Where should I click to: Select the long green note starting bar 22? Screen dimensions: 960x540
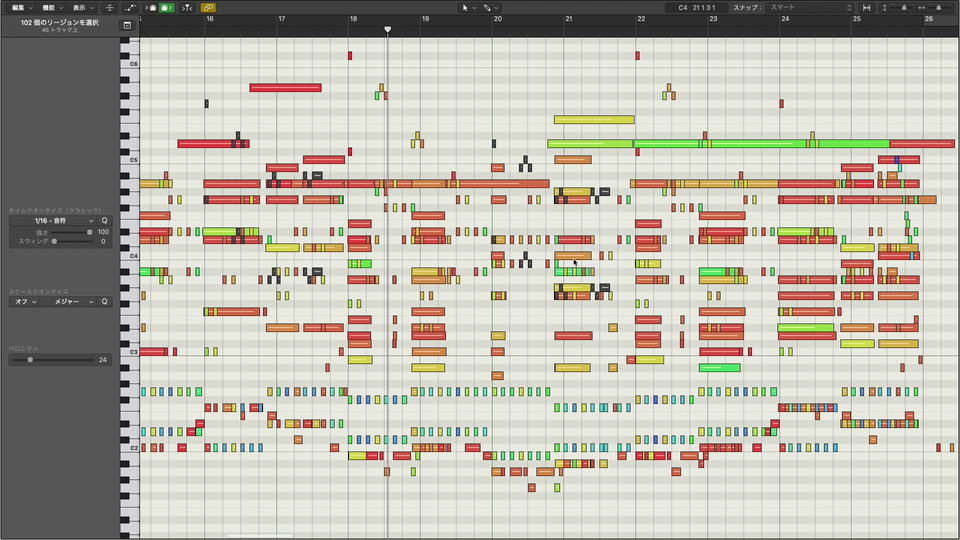click(762, 144)
